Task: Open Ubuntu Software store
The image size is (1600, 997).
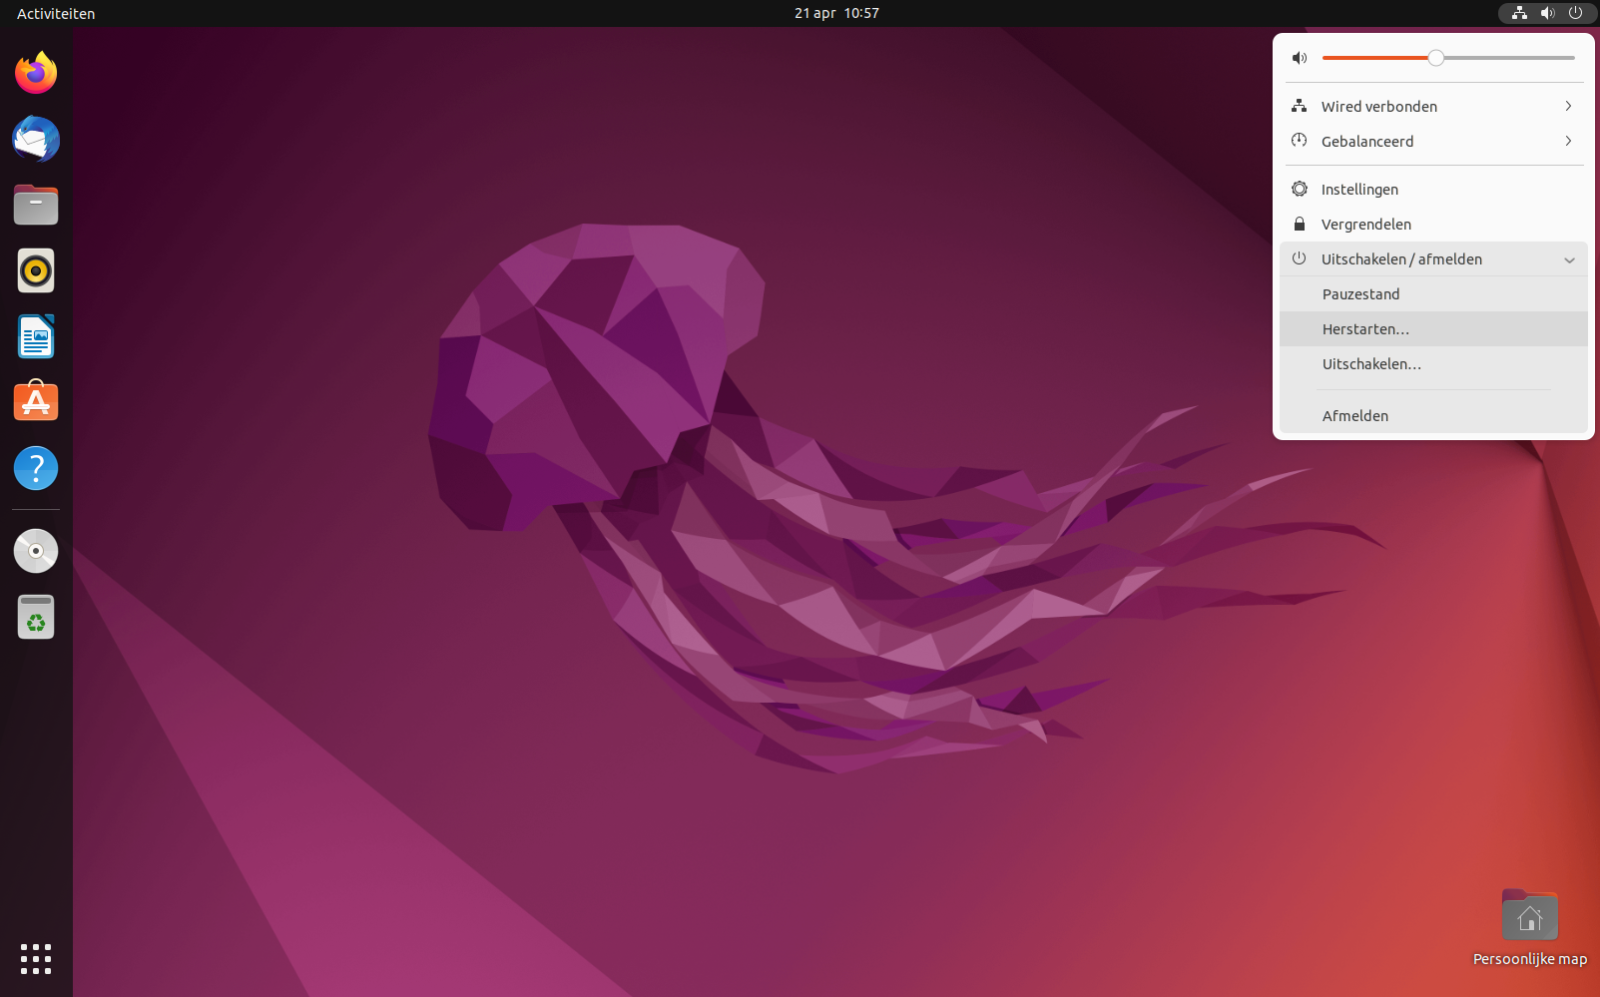Action: coord(36,402)
